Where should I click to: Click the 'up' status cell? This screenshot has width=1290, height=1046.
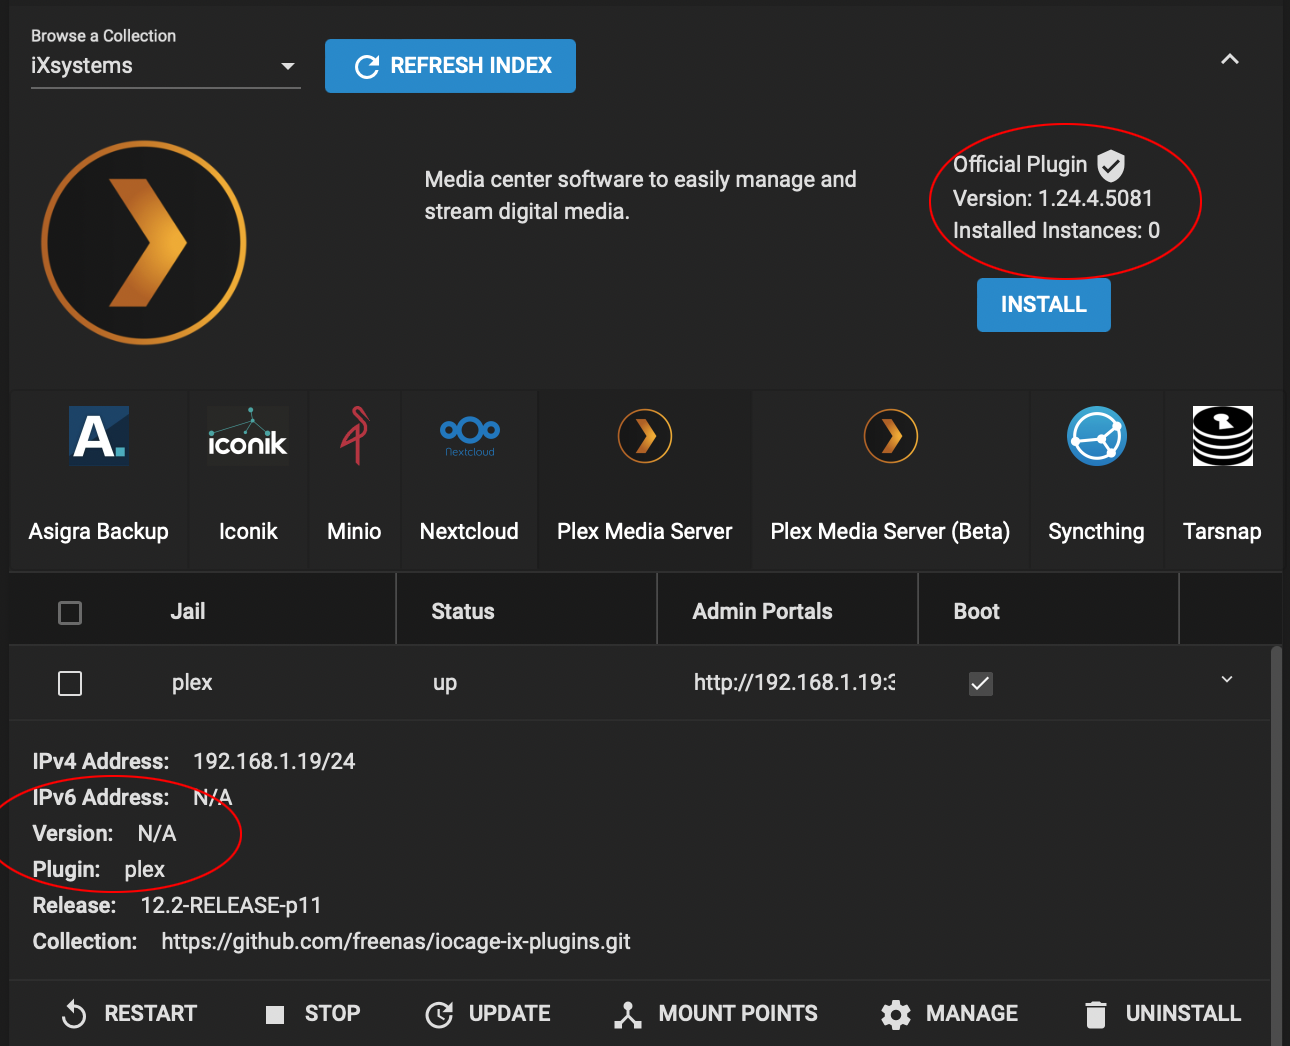445,684
